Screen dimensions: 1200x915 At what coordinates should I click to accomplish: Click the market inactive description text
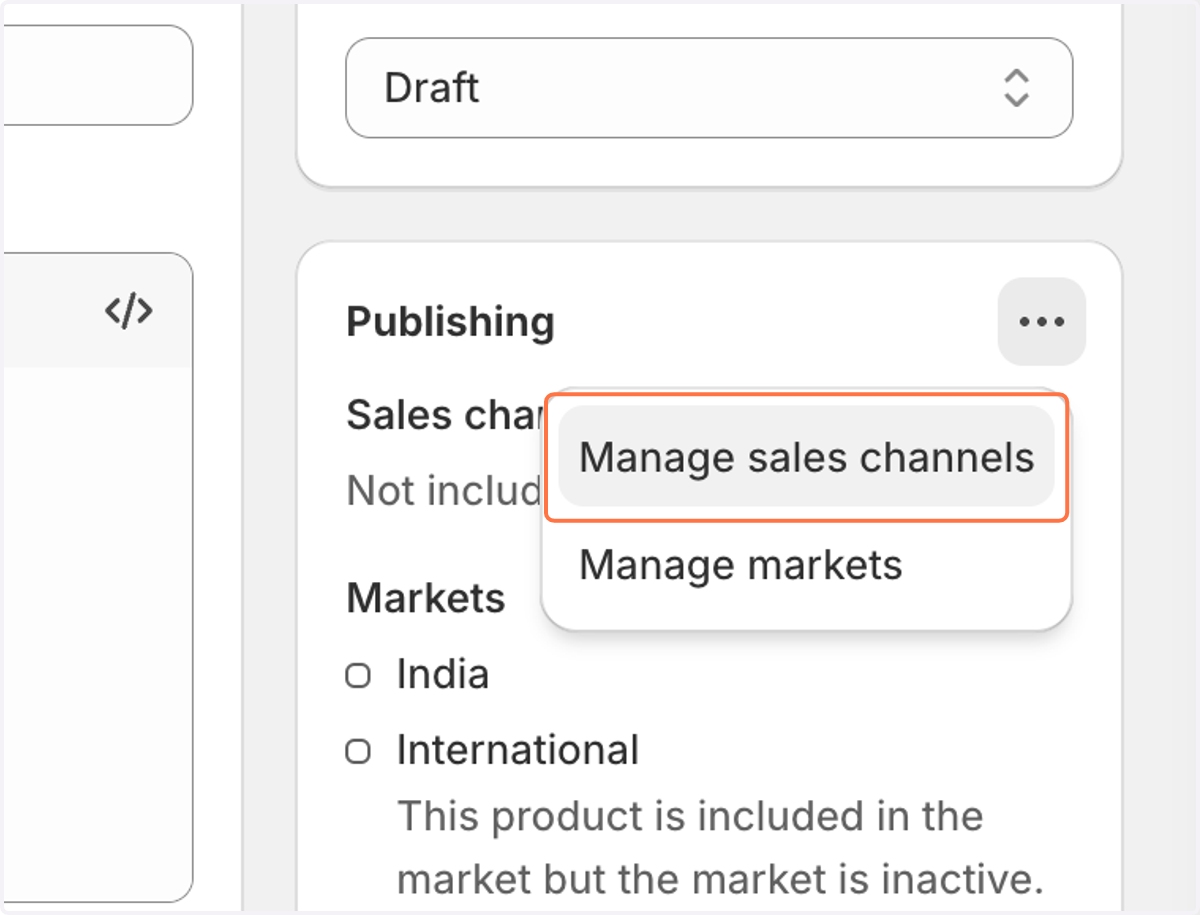click(x=720, y=849)
